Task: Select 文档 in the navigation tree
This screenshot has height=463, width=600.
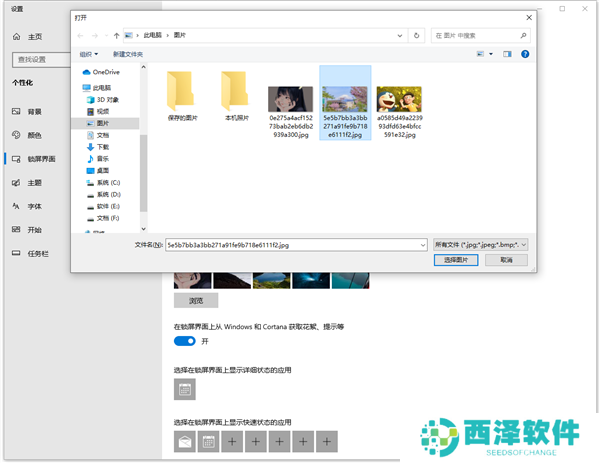Action: pyautogui.click(x=98, y=135)
